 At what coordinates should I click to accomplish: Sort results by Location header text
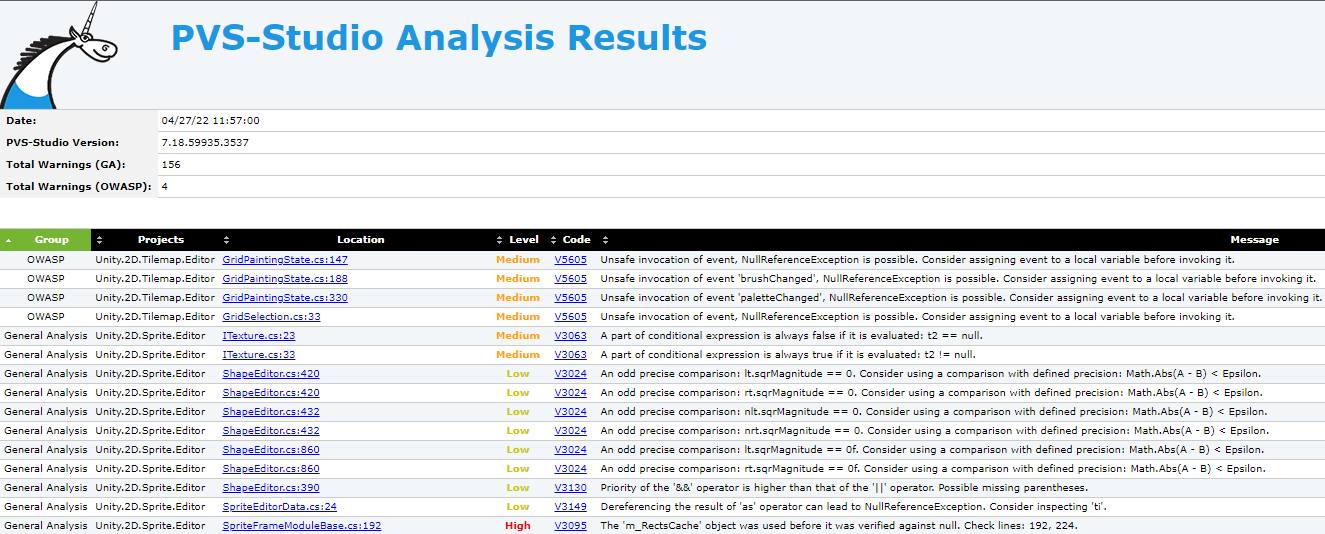pos(360,240)
